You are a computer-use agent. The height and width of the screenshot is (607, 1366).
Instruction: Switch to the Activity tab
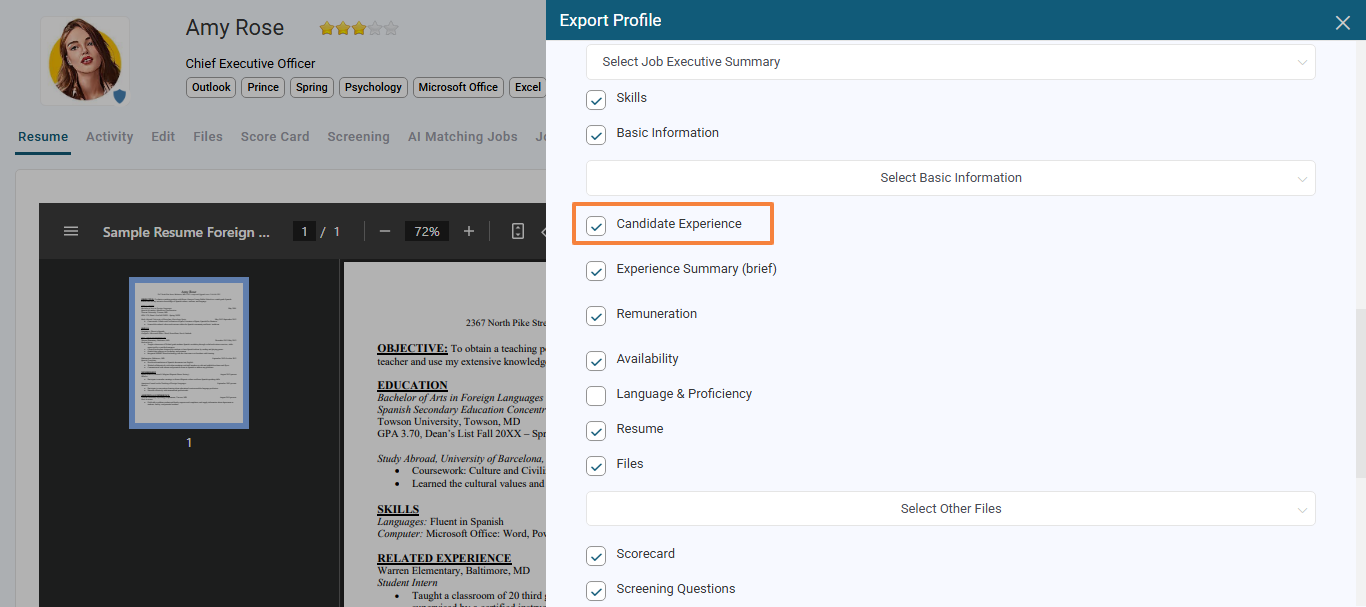(x=109, y=137)
